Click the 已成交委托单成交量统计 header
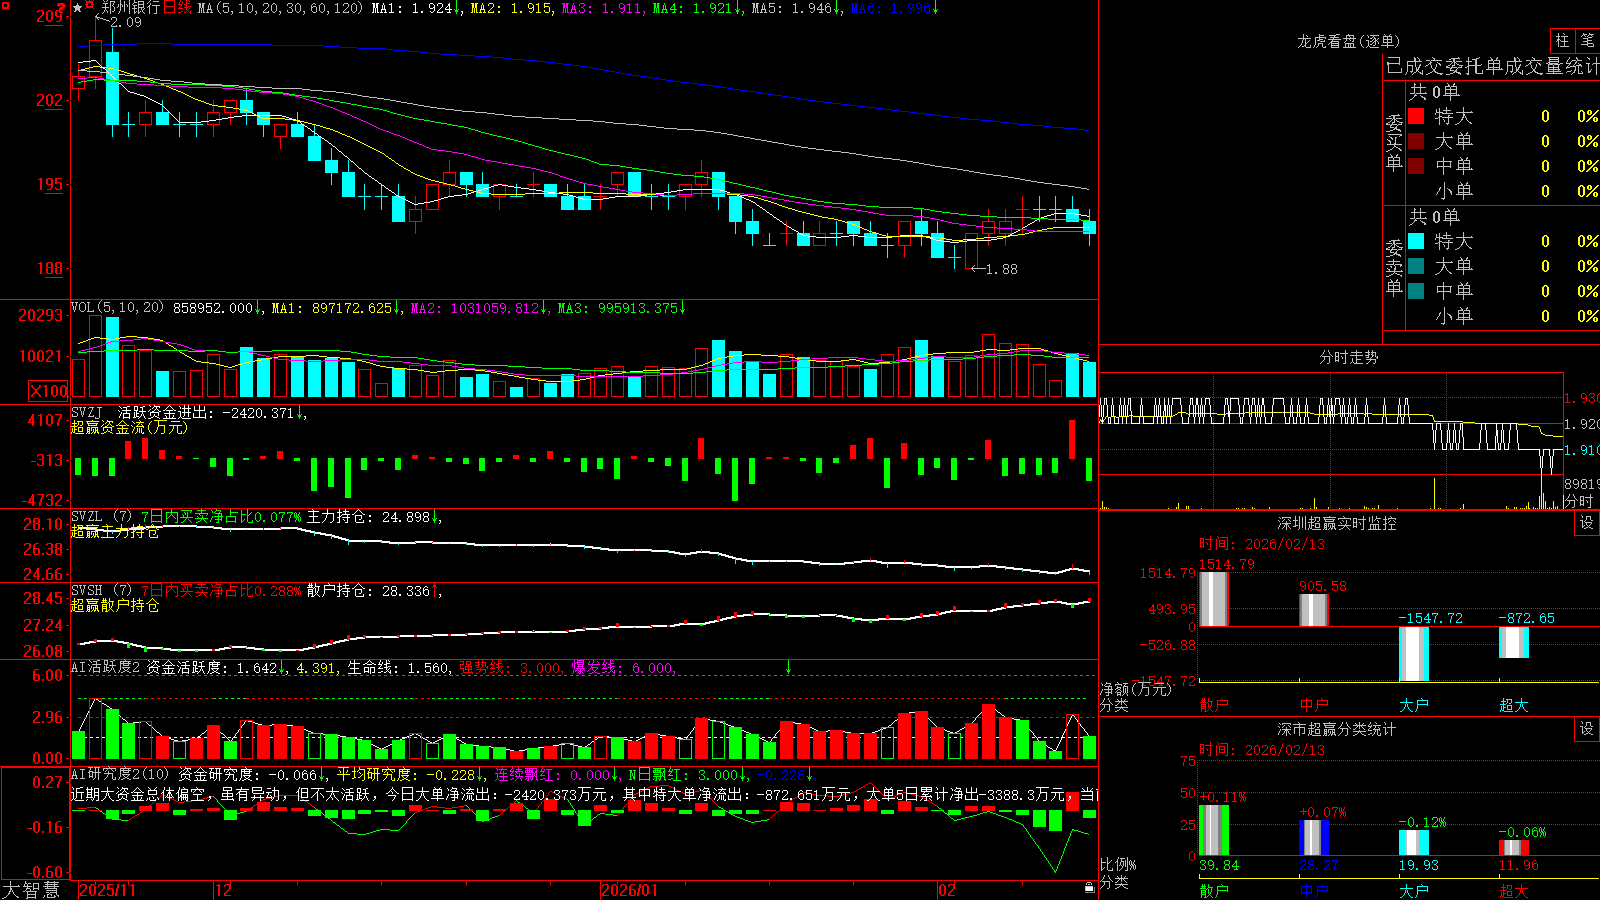 (1492, 66)
